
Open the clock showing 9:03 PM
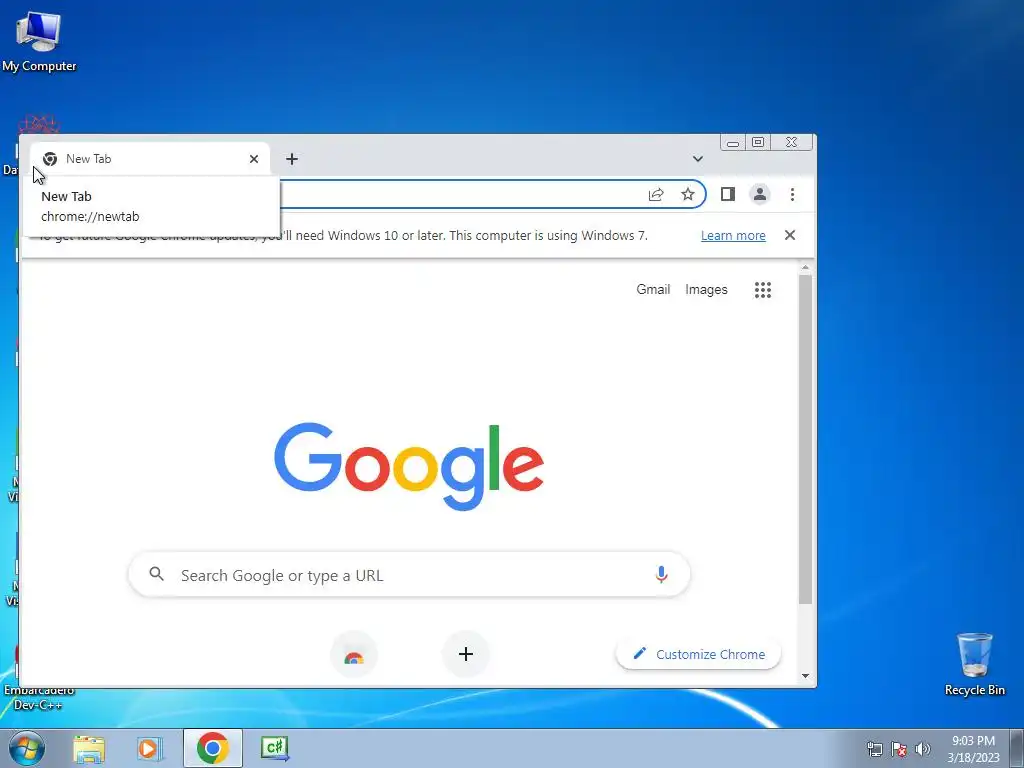(x=973, y=748)
